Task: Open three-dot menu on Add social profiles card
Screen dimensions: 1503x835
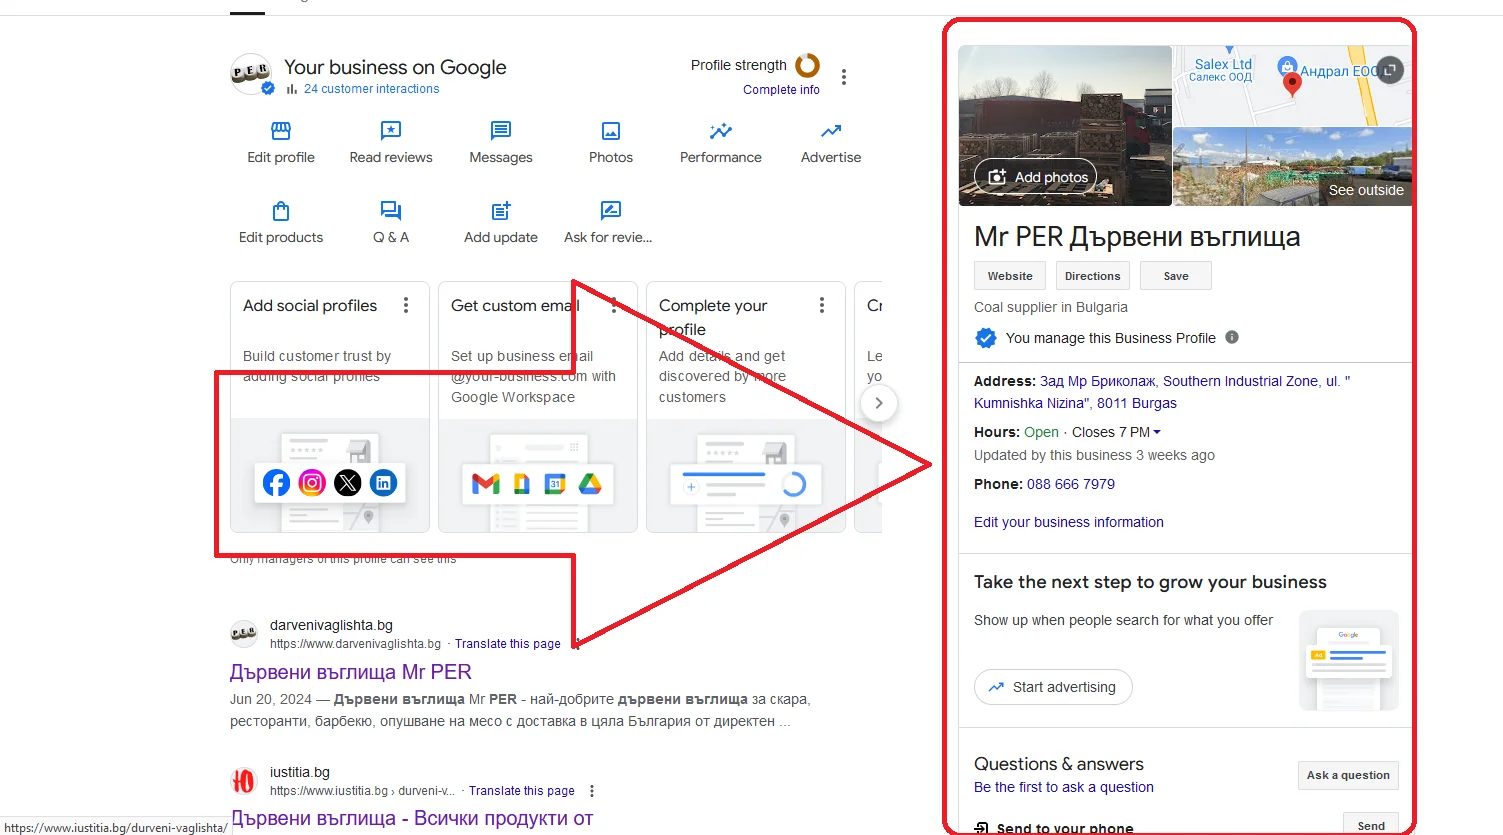Action: (x=406, y=305)
